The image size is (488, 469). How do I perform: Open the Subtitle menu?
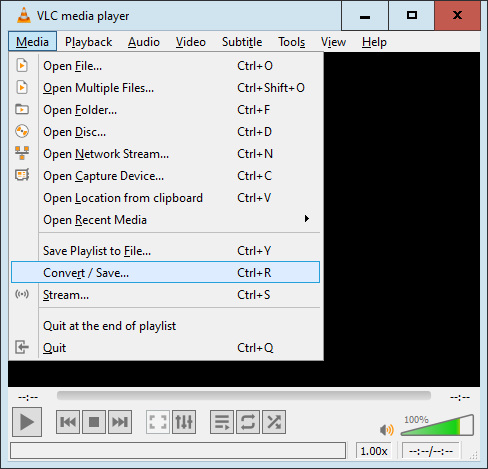[x=242, y=42]
